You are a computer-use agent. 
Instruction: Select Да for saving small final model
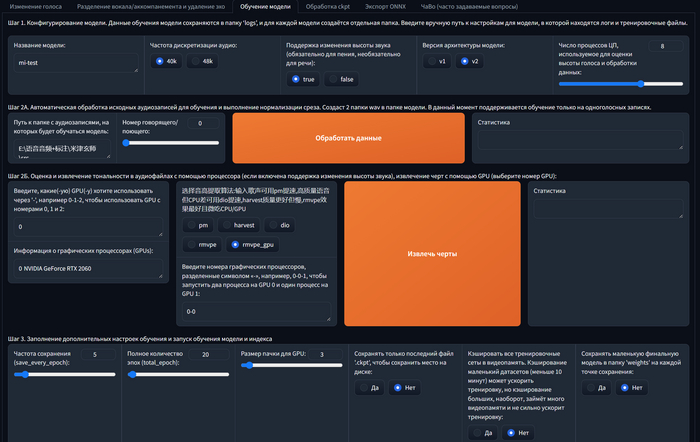(x=596, y=388)
